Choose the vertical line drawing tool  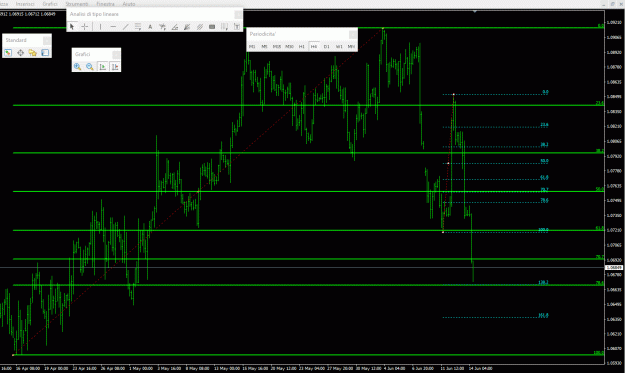(100, 27)
